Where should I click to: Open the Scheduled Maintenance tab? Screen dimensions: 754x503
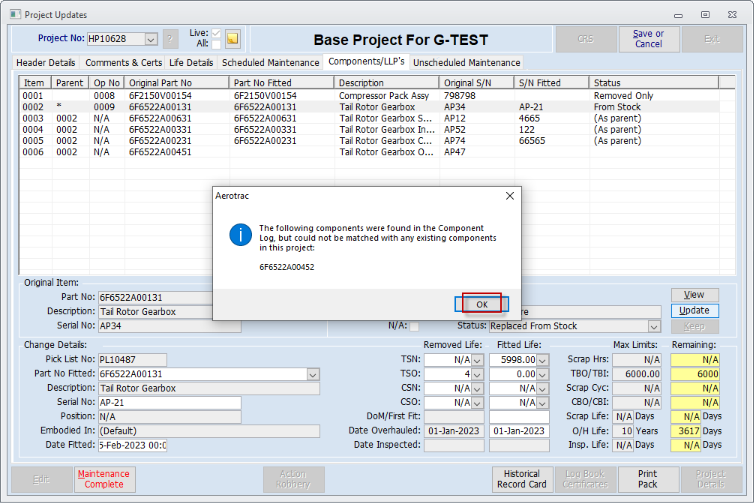(x=270, y=63)
